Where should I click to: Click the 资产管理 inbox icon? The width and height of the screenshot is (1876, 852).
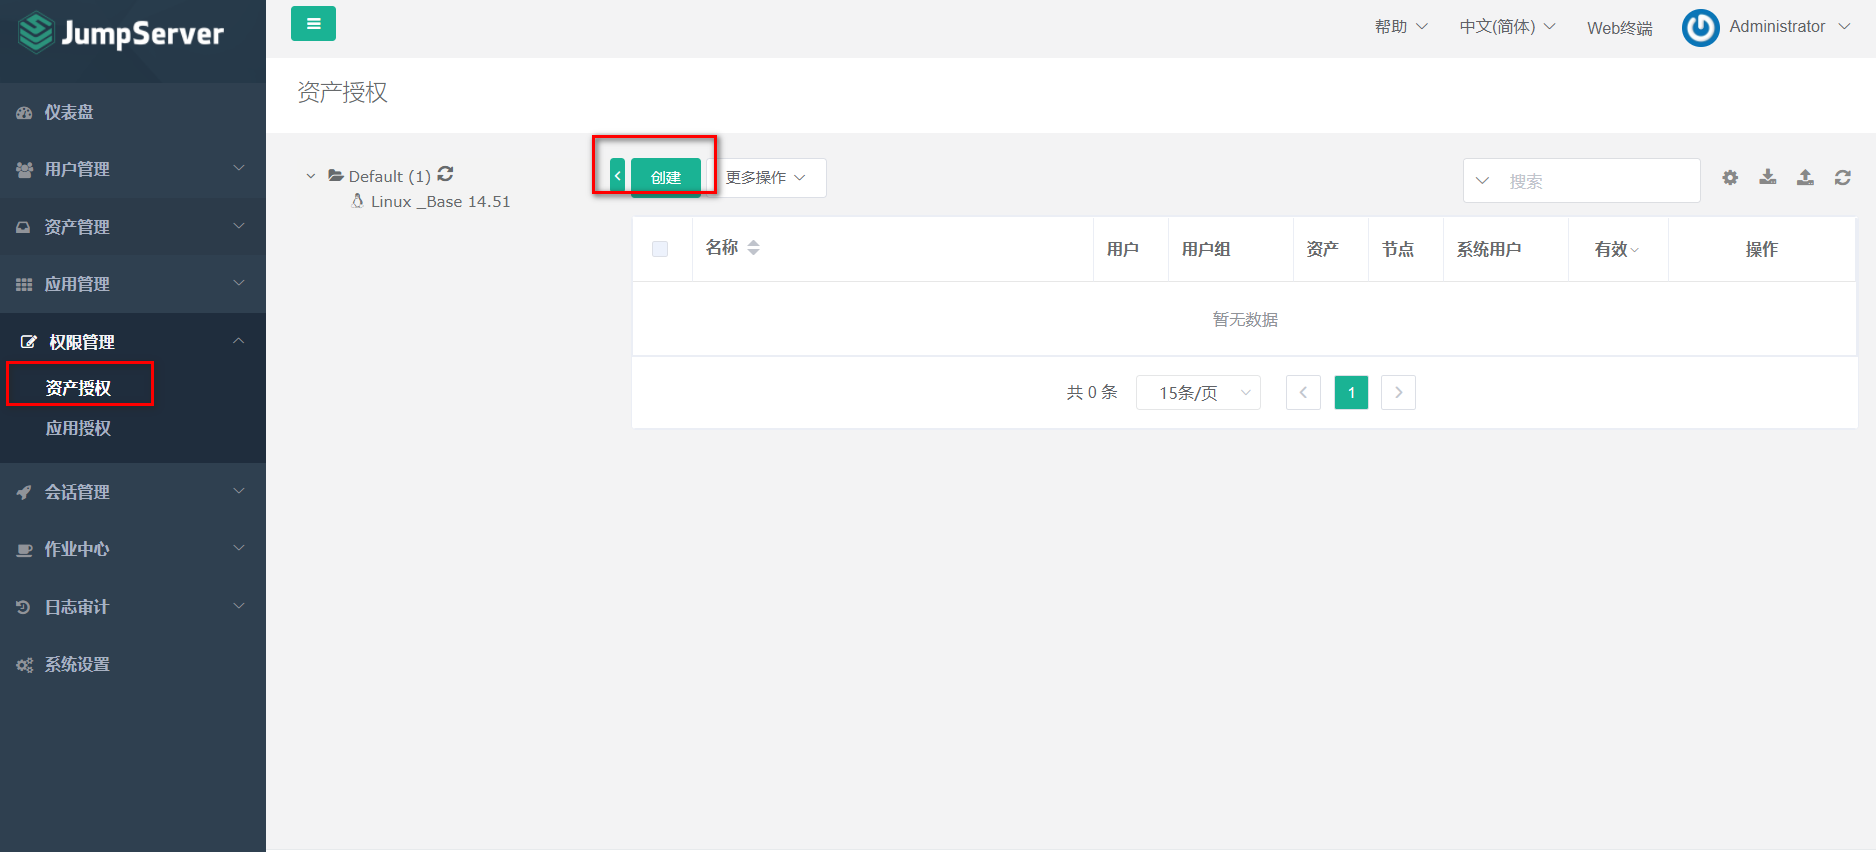point(23,227)
